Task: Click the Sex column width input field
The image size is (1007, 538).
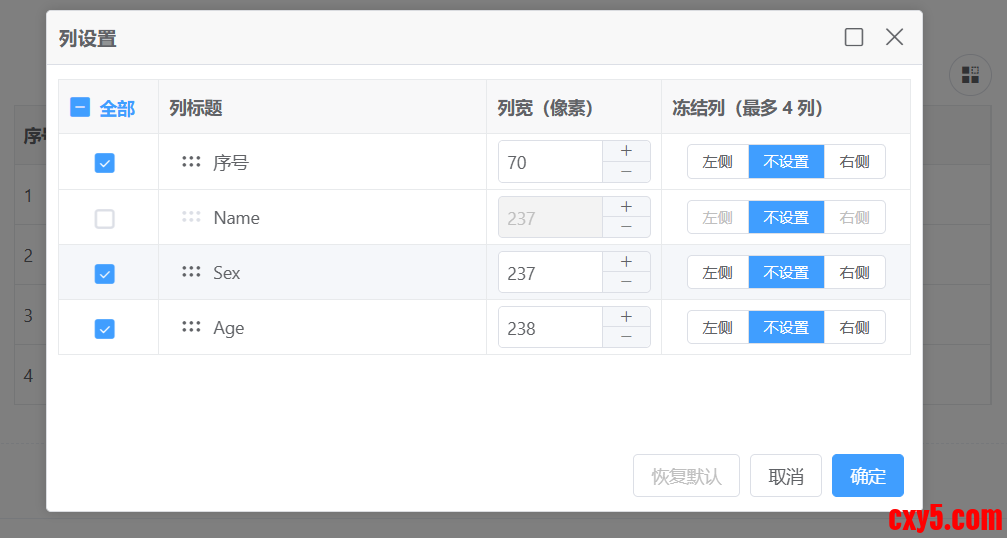Action: click(550, 272)
